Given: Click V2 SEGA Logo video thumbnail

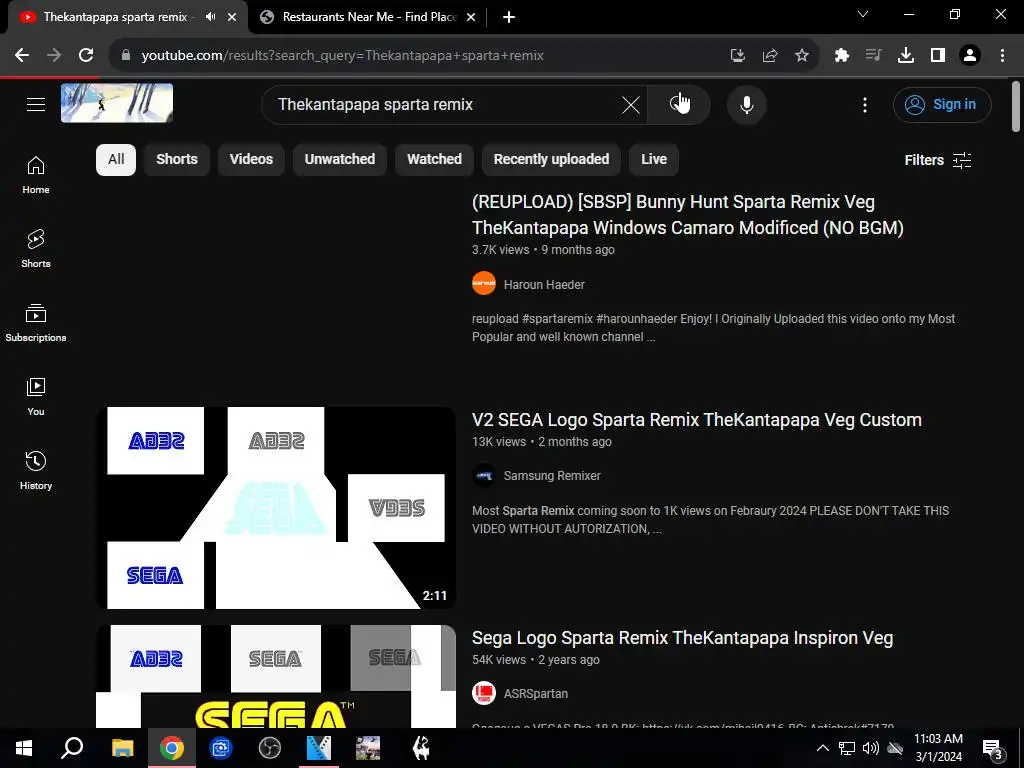Looking at the screenshot, I should point(276,508).
